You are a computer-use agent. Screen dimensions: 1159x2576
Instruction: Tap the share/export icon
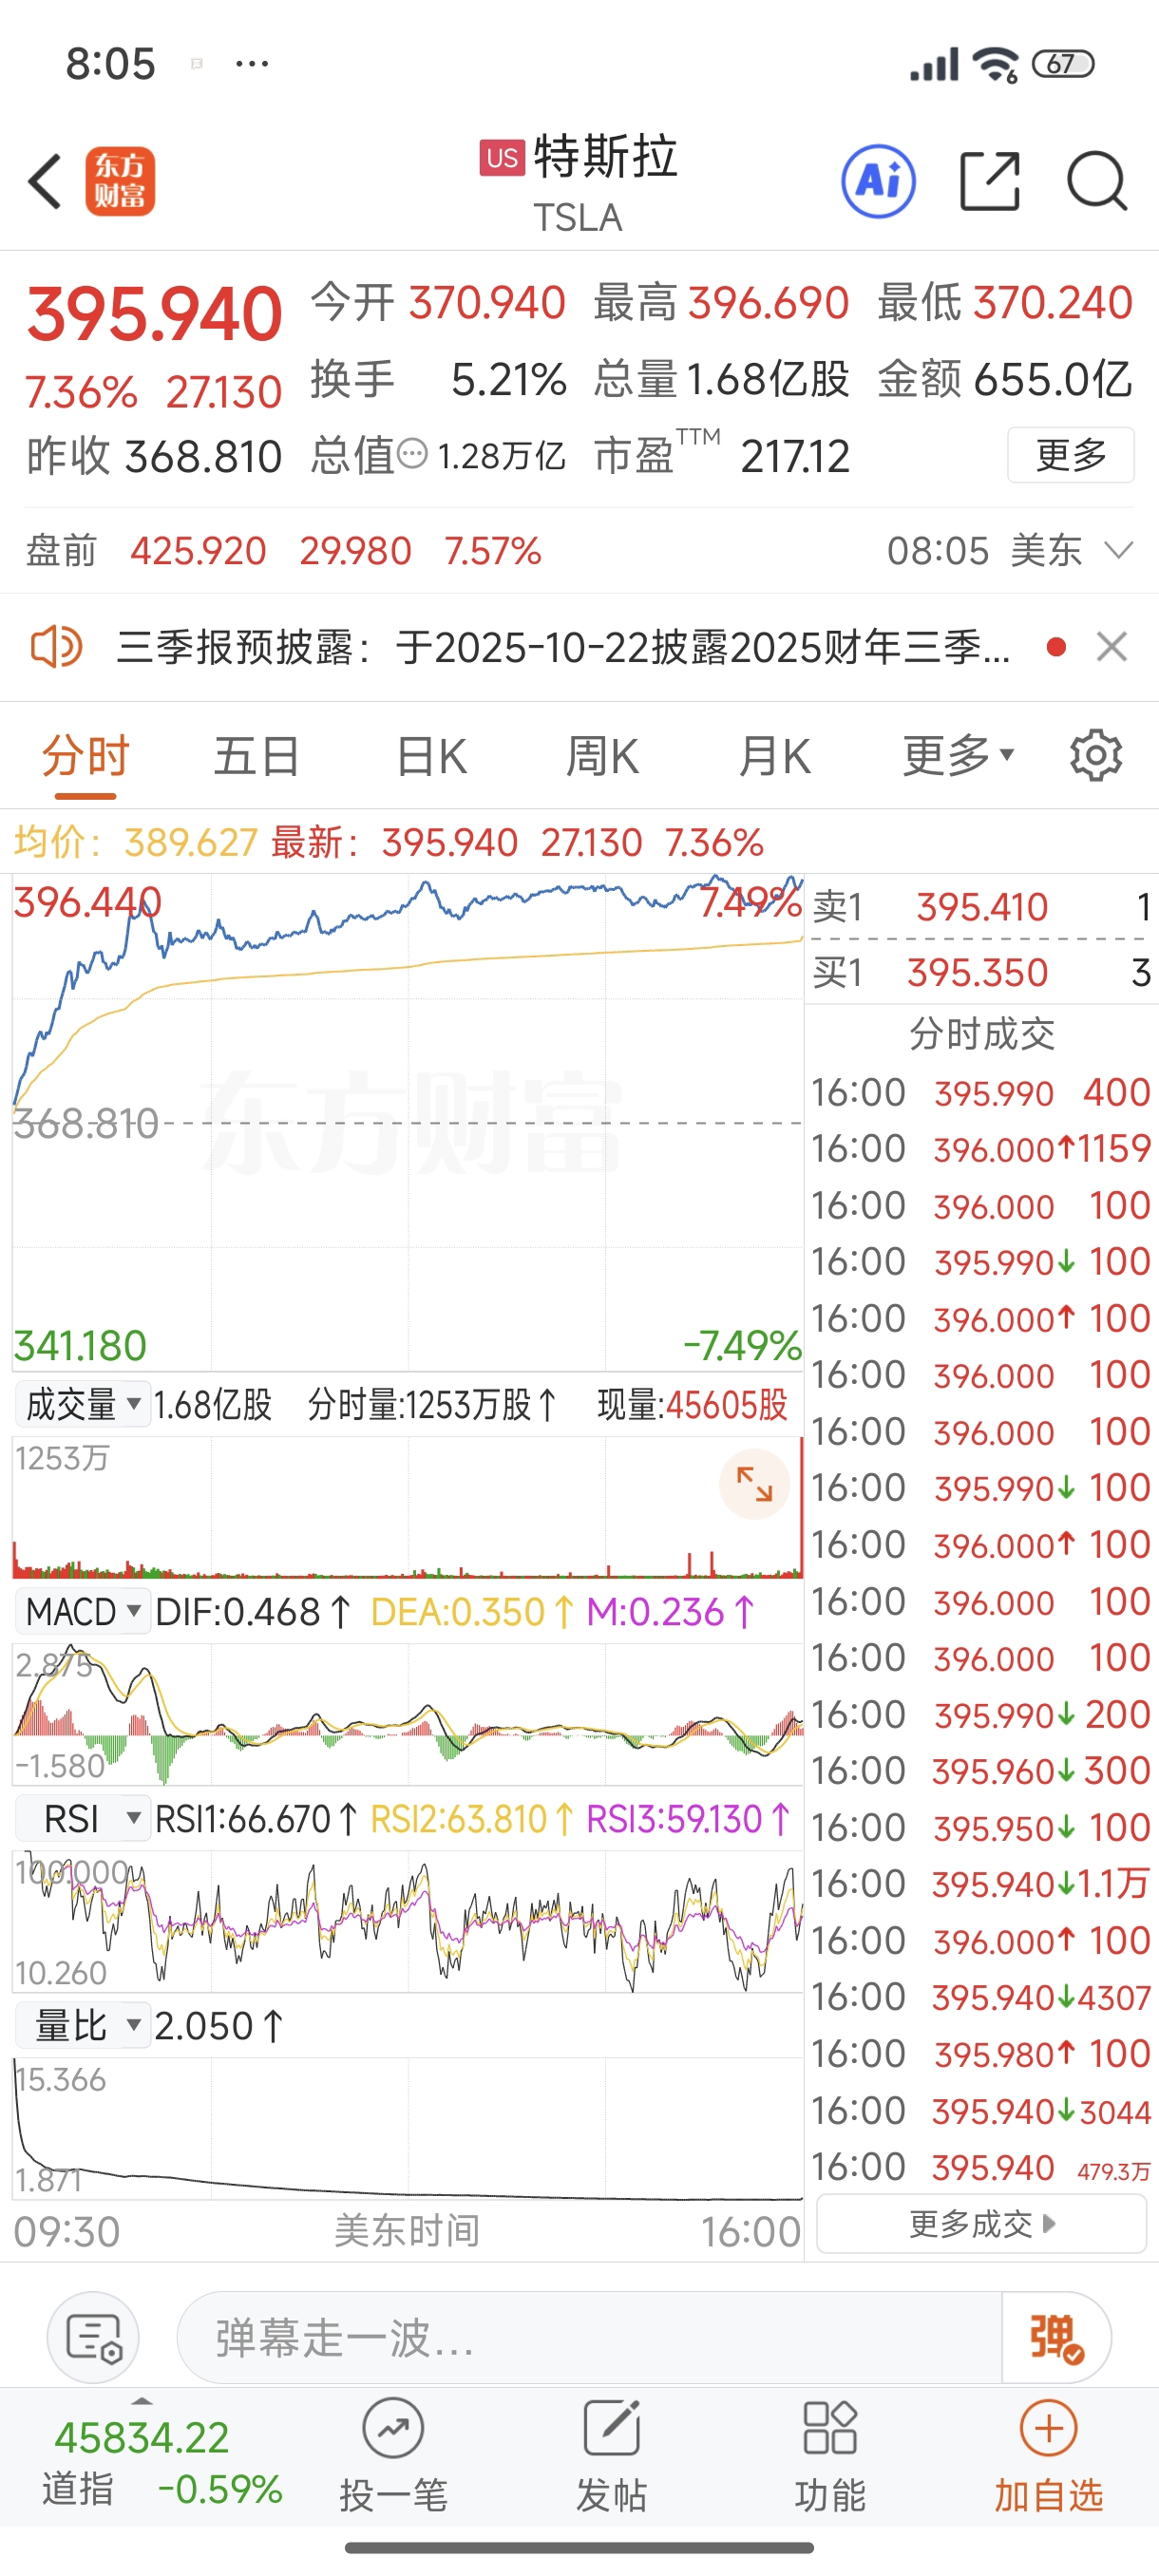coord(990,182)
